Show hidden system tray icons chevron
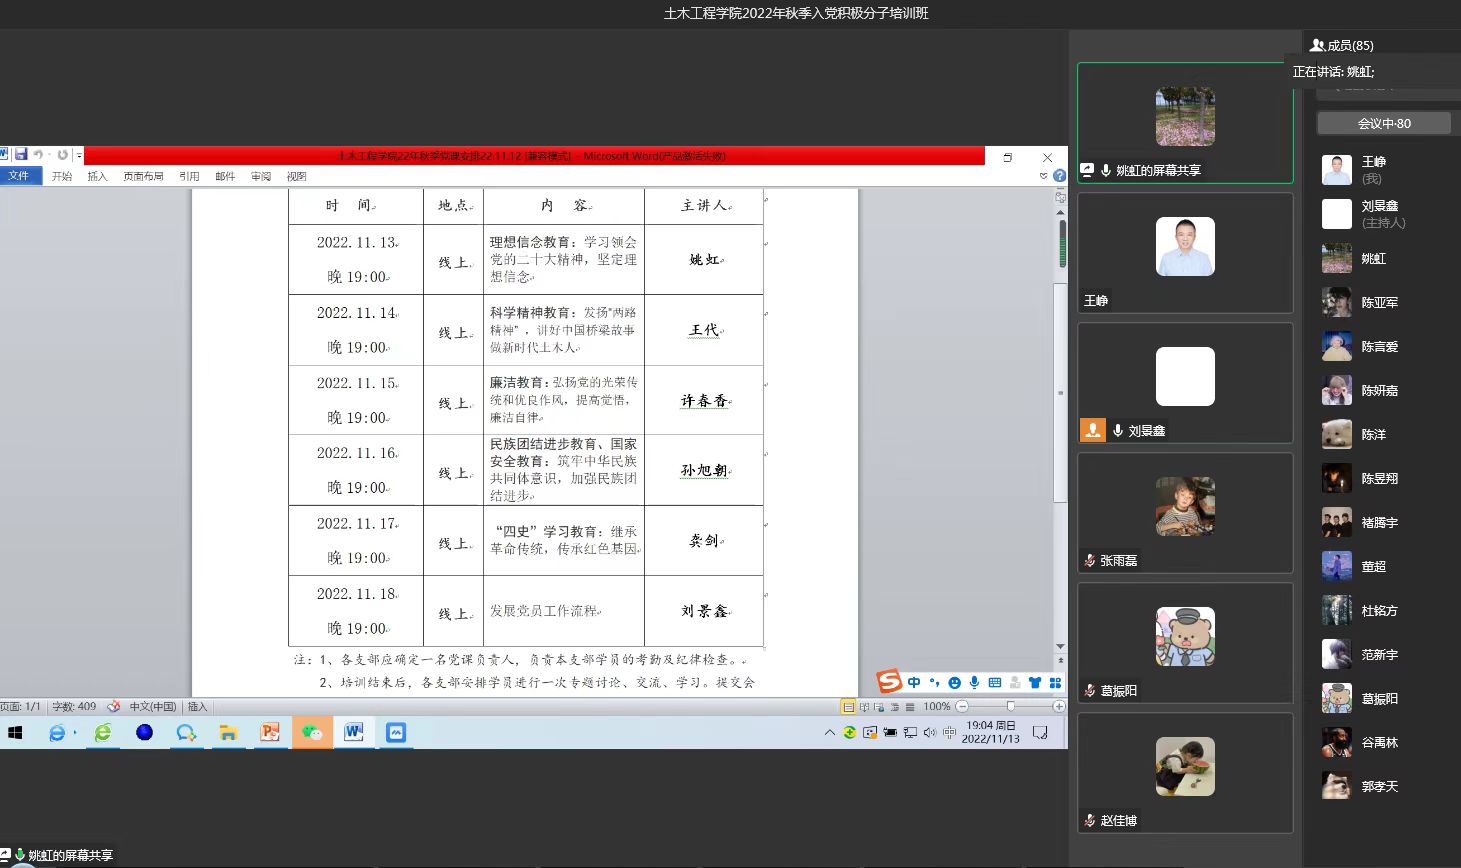Viewport: 1461px width, 868px height. (x=829, y=733)
